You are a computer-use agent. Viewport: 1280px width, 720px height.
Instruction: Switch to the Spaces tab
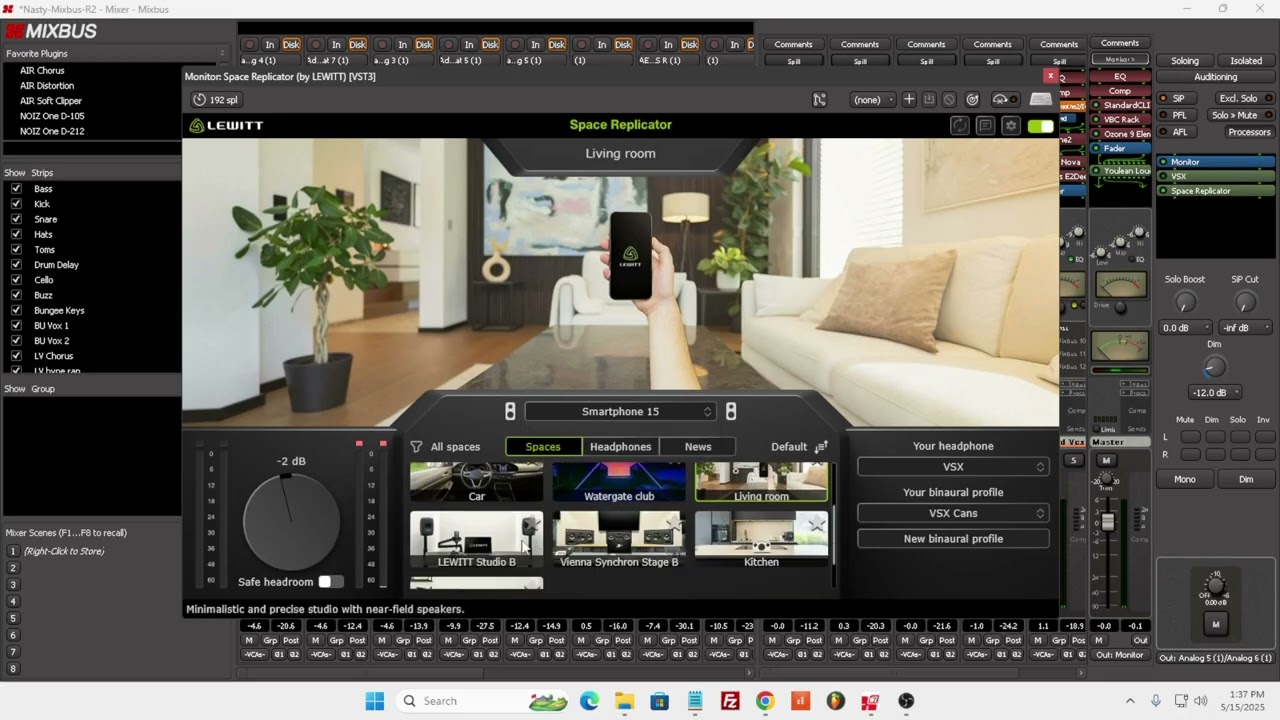543,447
